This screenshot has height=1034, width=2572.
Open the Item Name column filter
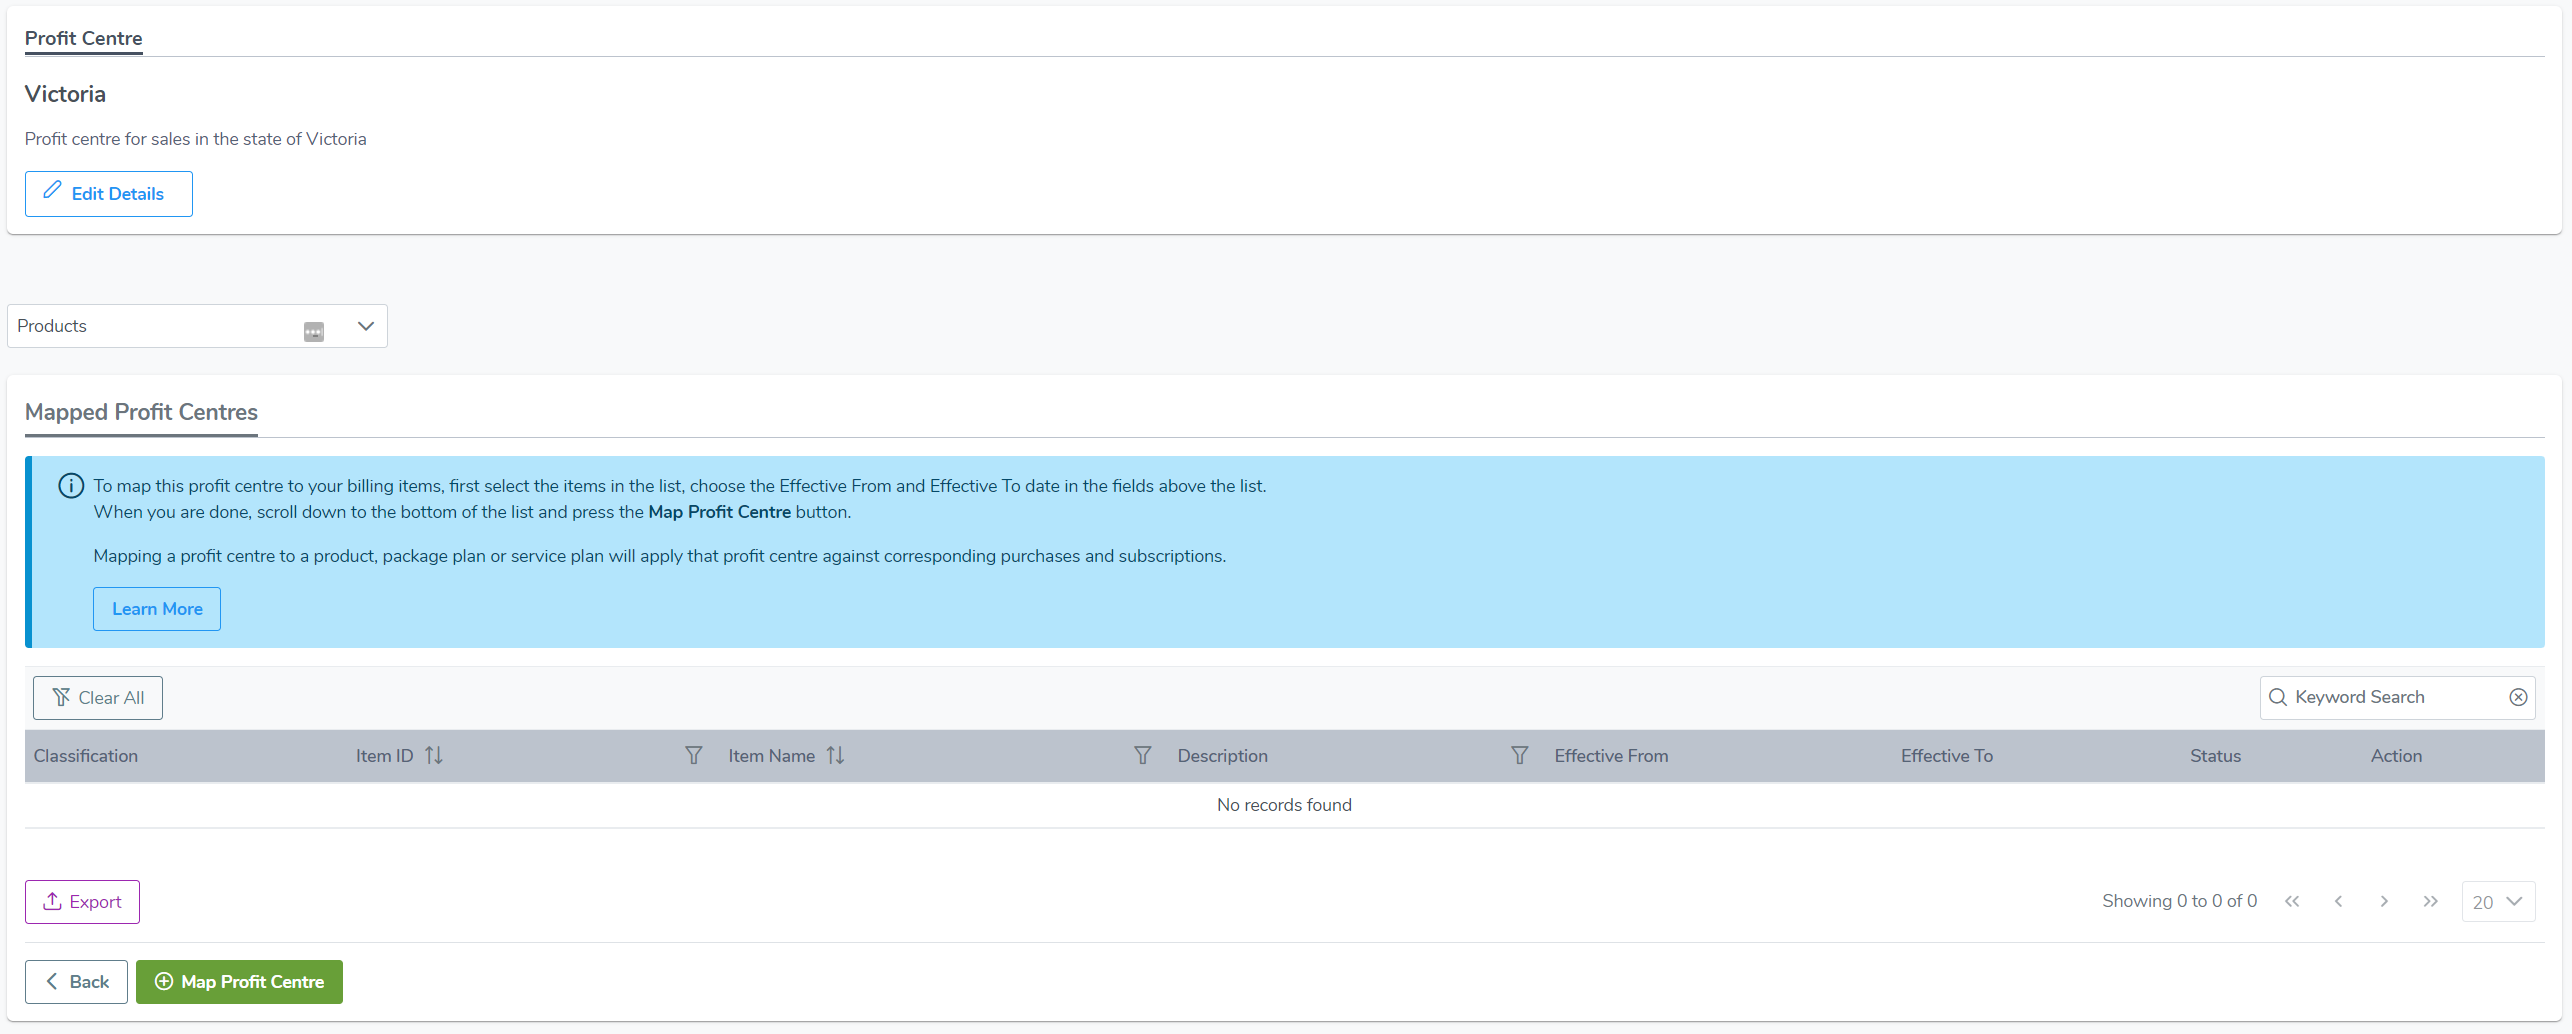point(1142,756)
